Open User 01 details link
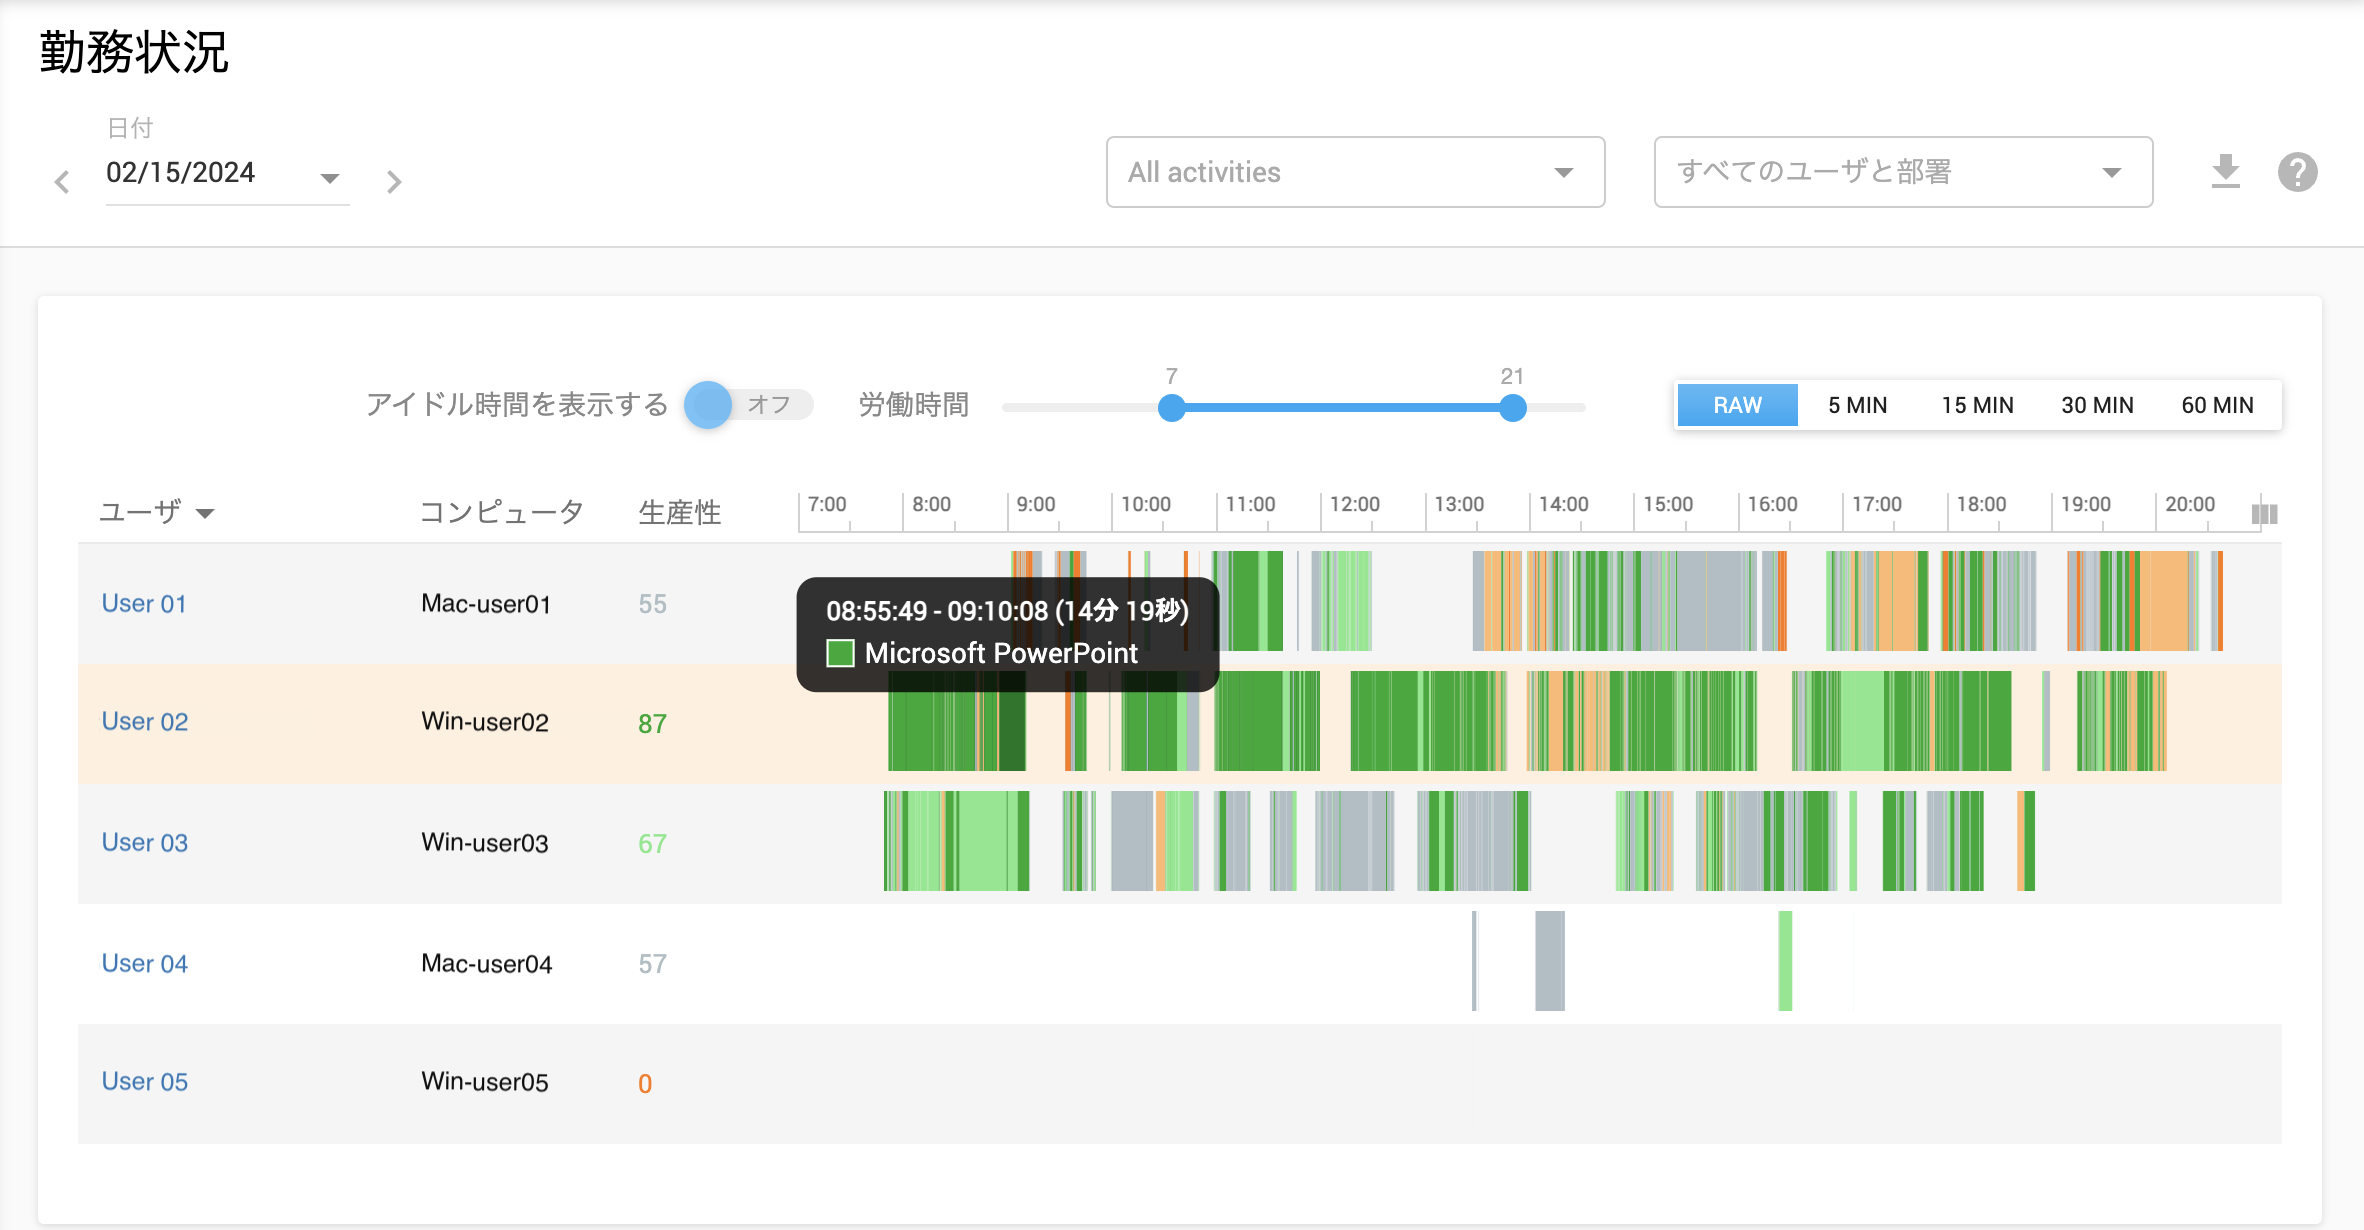2364x1230 pixels. [x=144, y=603]
